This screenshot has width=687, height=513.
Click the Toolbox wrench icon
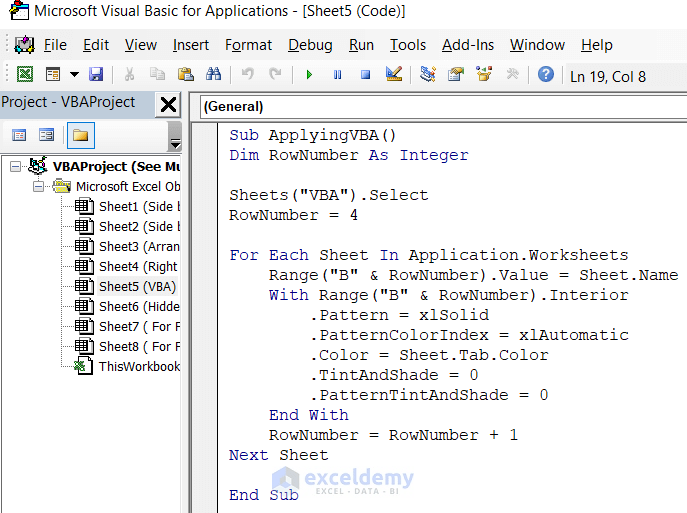click(x=512, y=74)
